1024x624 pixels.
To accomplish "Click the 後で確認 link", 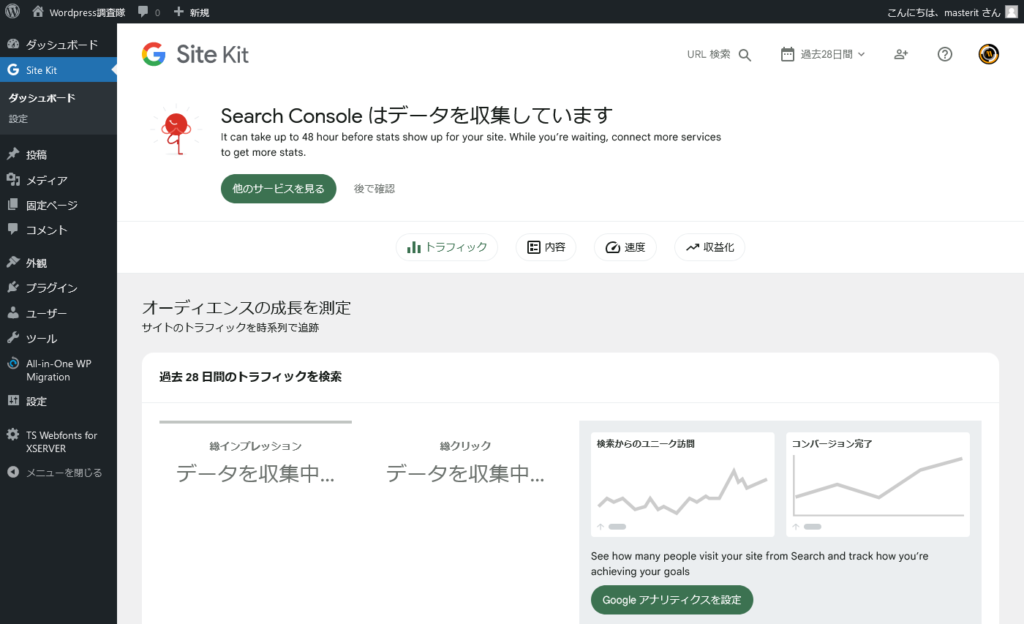I will [x=374, y=188].
